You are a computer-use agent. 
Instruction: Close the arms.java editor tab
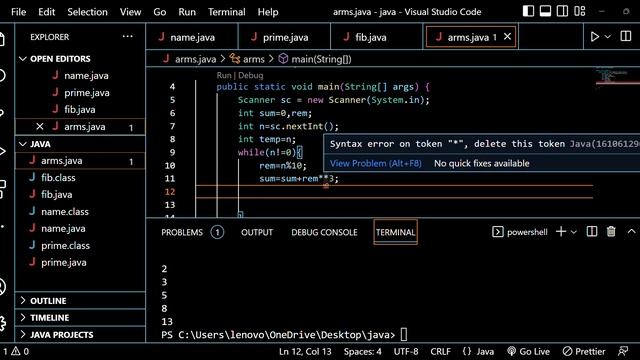507,37
